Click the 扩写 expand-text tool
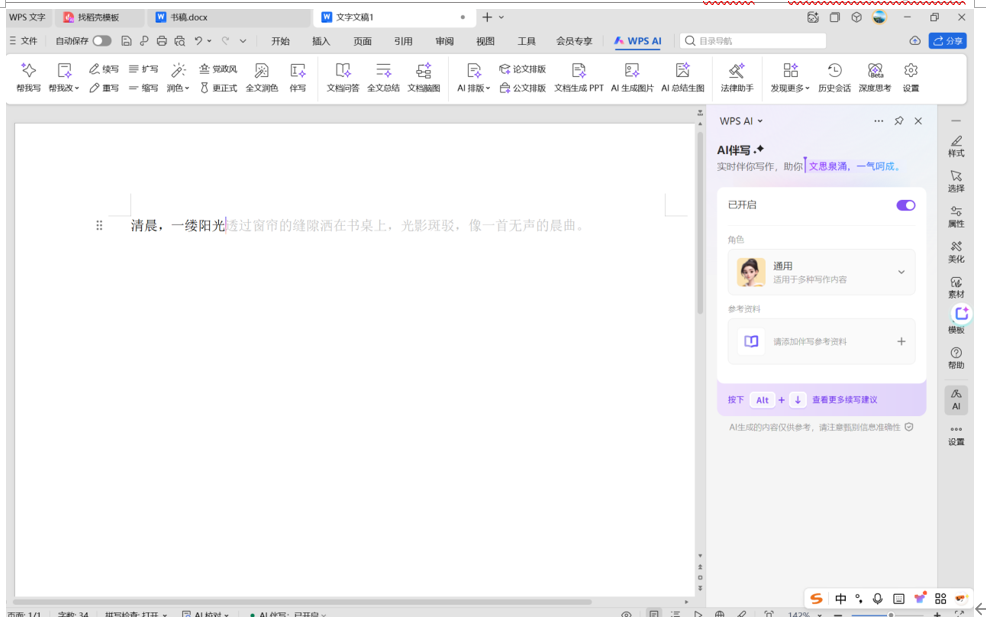Screen dimensions: 986x619 143,69
